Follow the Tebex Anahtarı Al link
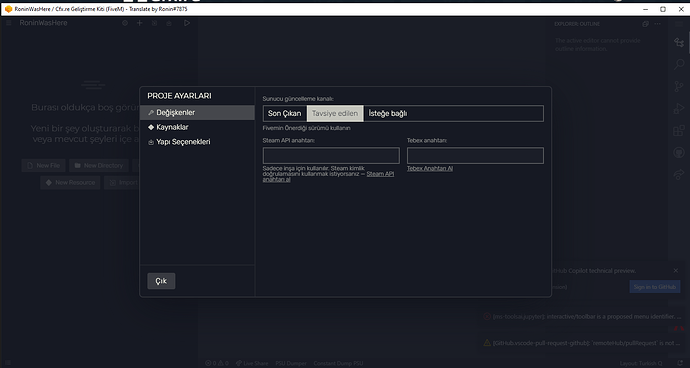Image resolution: width=690 pixels, height=368 pixels. 430,169
